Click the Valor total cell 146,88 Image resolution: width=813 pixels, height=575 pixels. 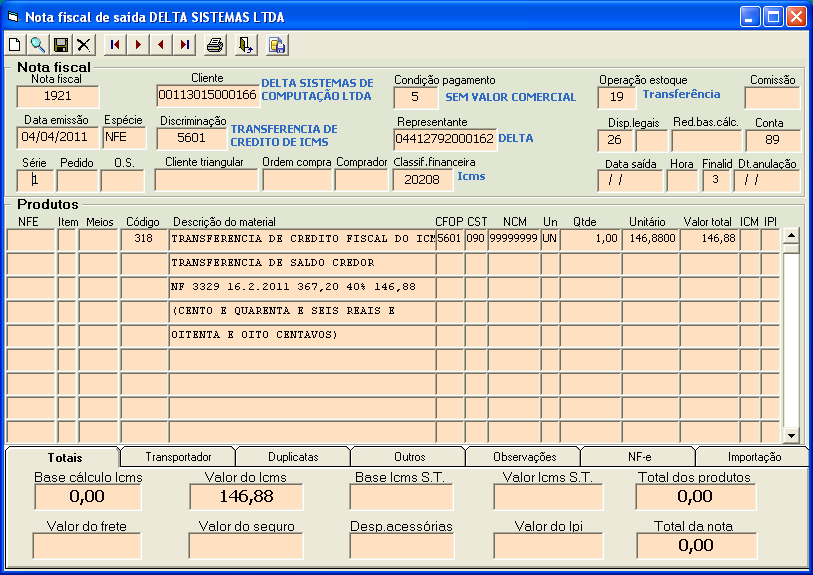click(710, 239)
